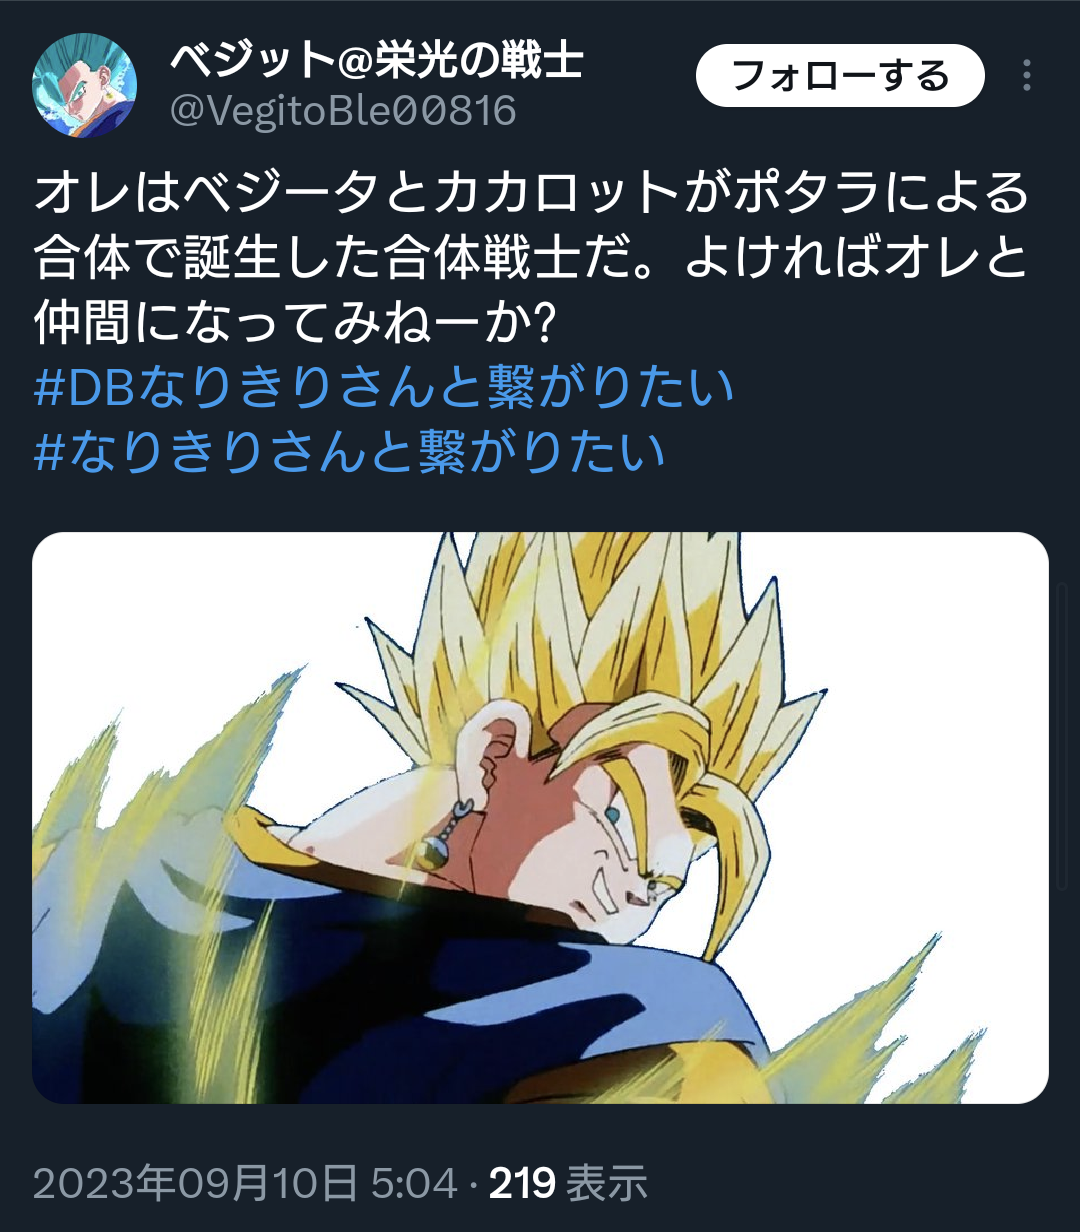Open the @VegitoBle00816 handle
This screenshot has width=1080, height=1232.
pyautogui.click(x=343, y=110)
